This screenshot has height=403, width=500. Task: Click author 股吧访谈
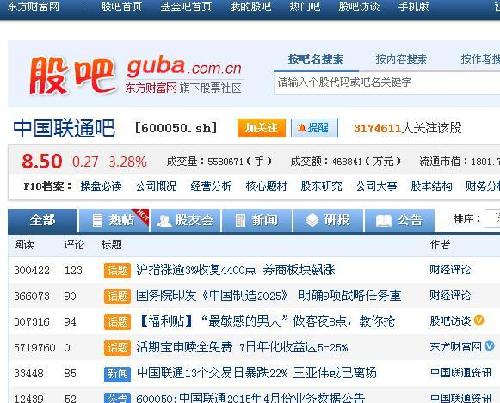(x=450, y=321)
